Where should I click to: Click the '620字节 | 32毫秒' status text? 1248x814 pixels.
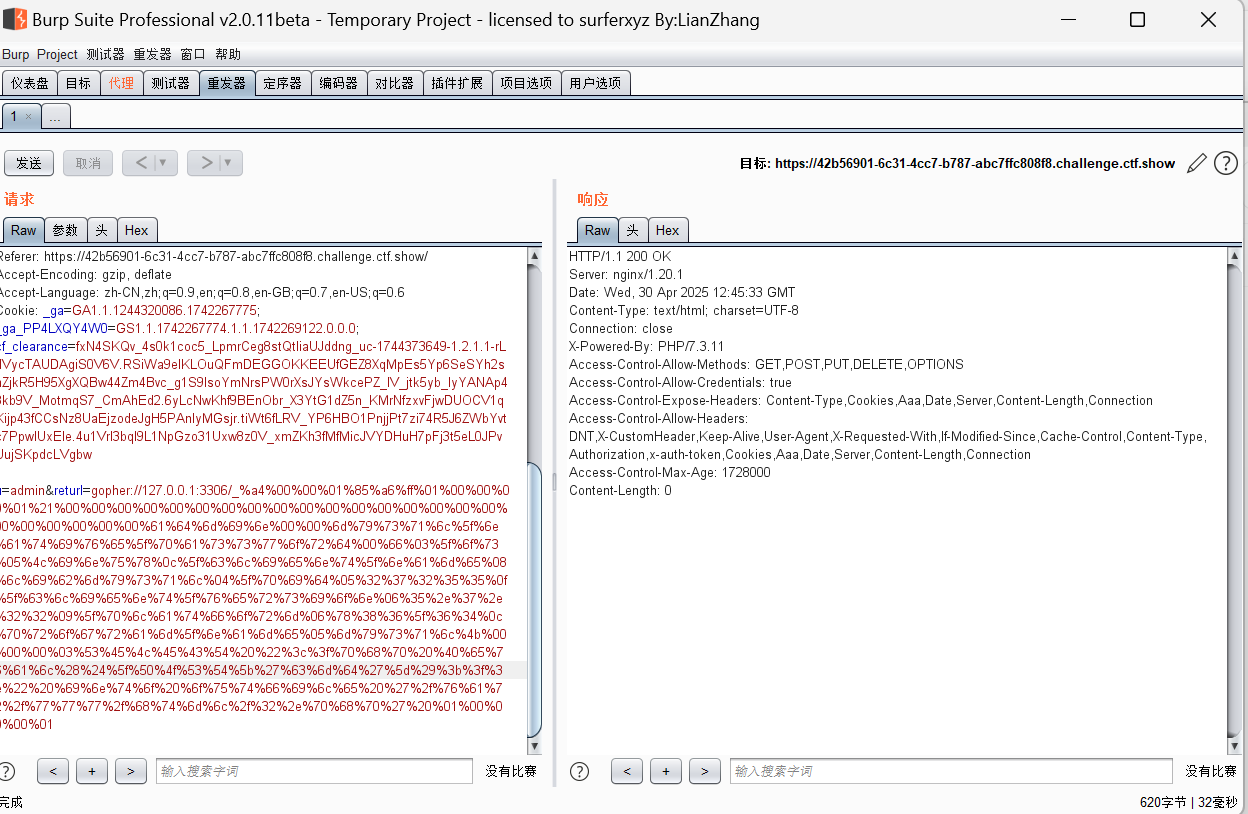point(1188,803)
